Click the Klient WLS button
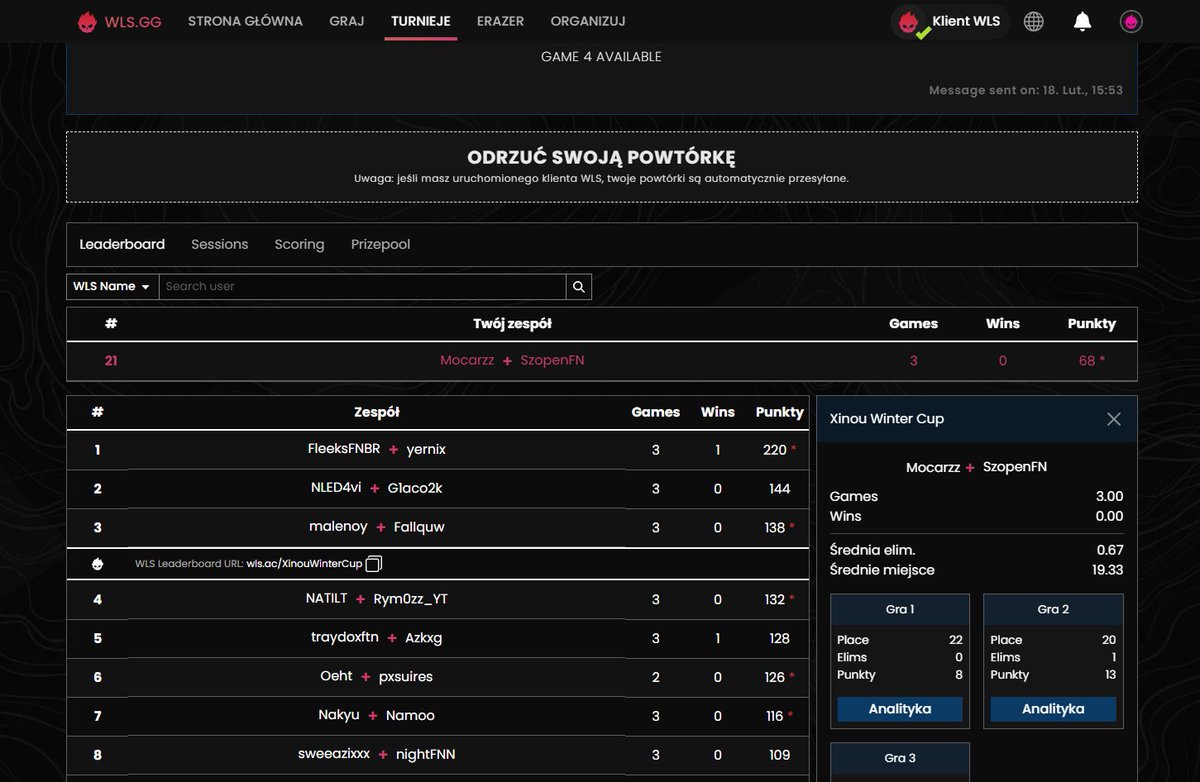The height and width of the screenshot is (782, 1200). tap(950, 21)
